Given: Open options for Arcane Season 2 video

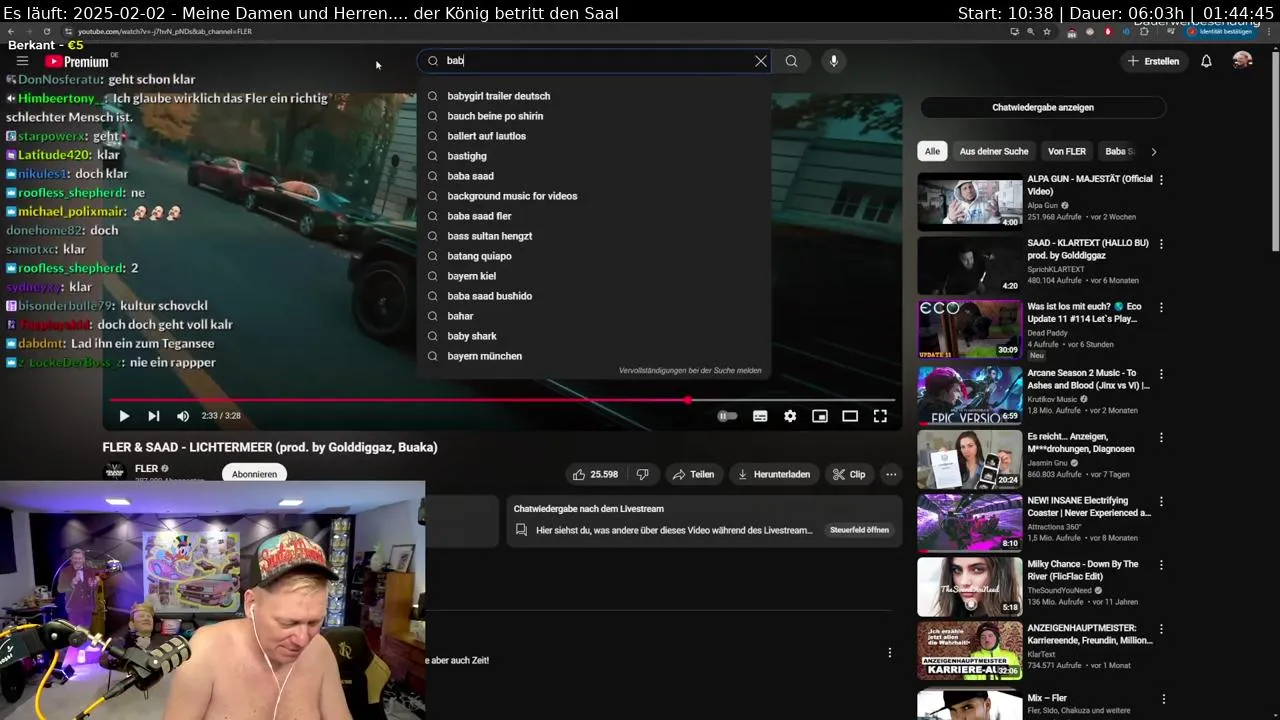Looking at the screenshot, I should (1161, 374).
